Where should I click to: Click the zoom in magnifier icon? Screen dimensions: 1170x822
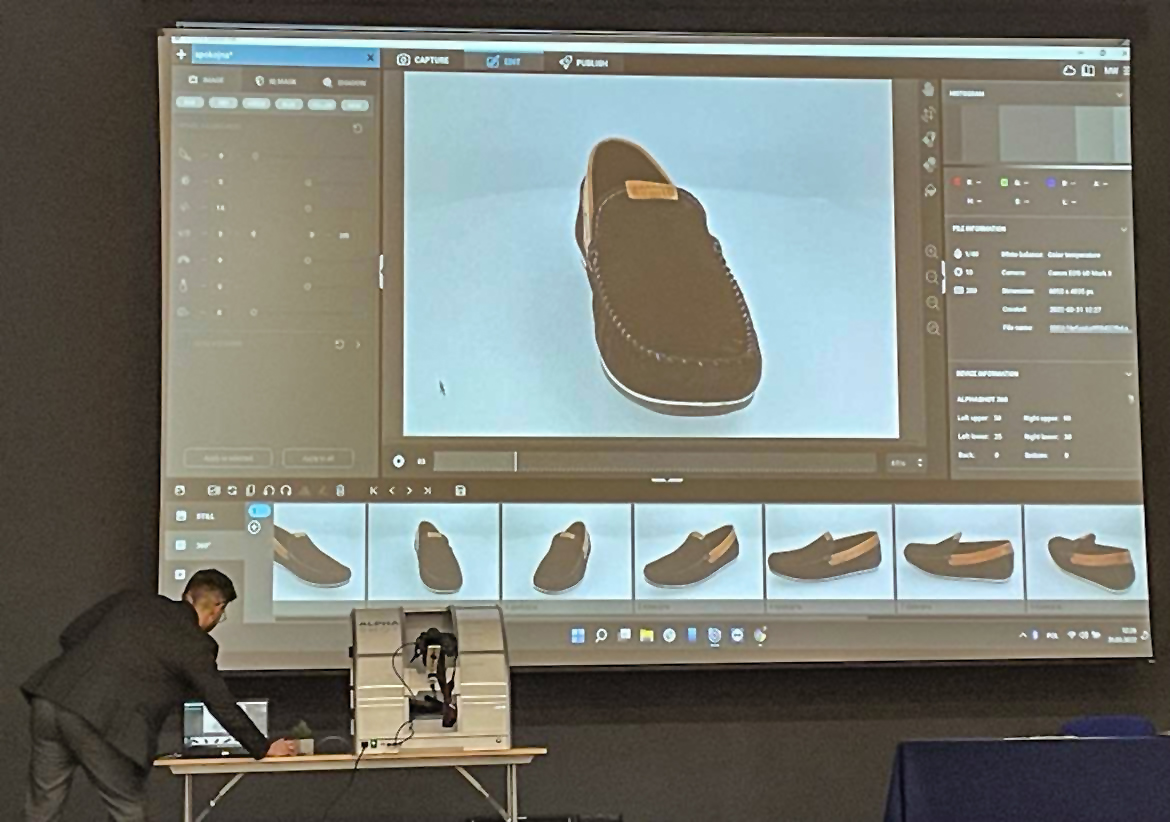(x=932, y=252)
